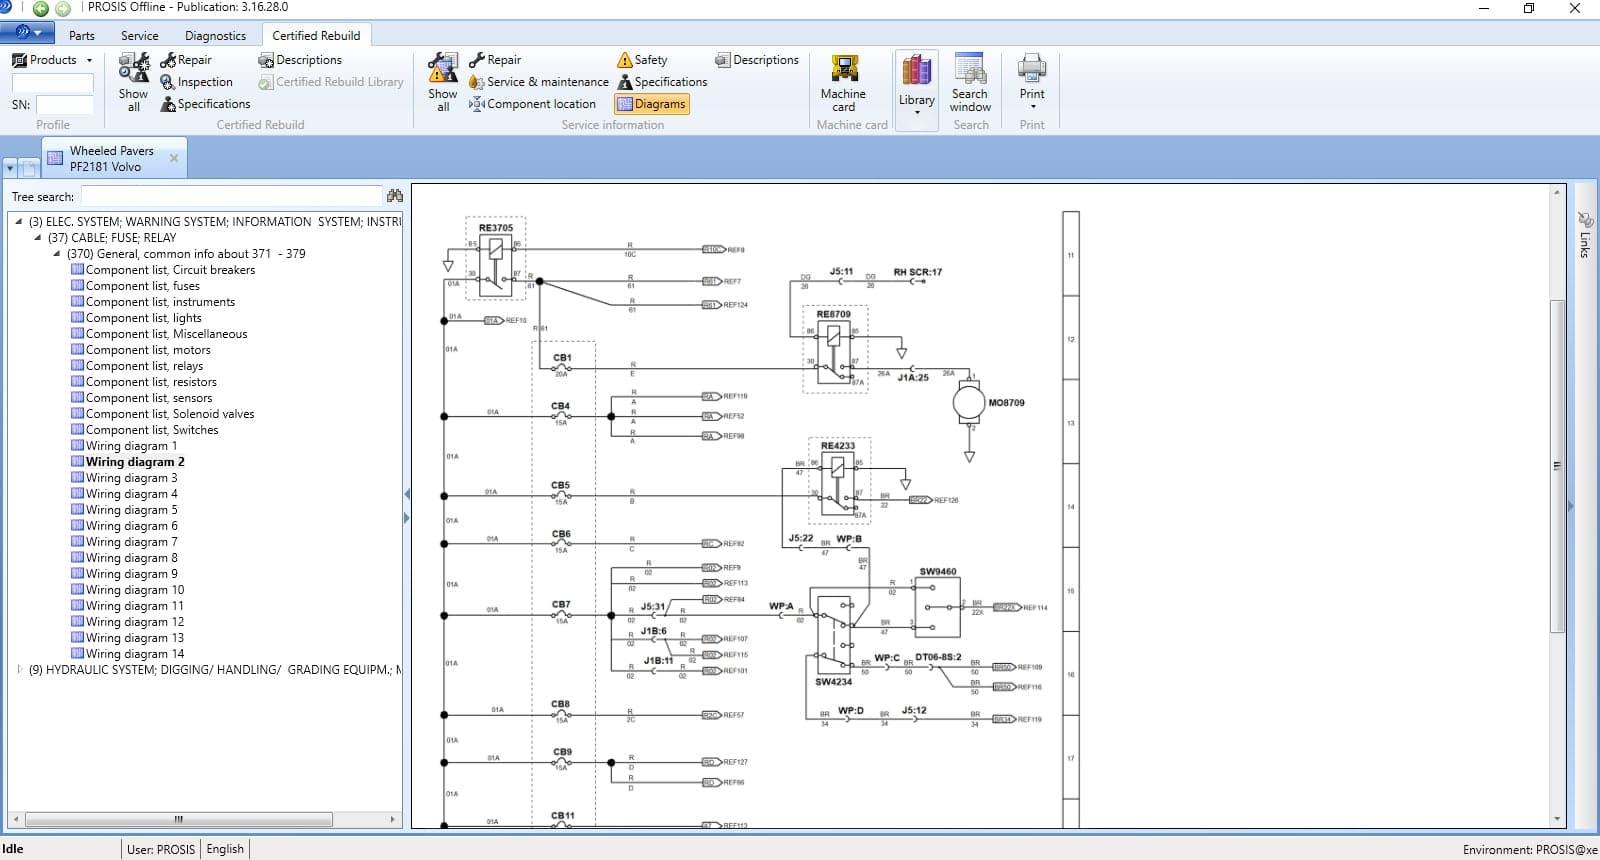The width and height of the screenshot is (1600, 860).
Task: Click the English language status item
Action: 225,849
